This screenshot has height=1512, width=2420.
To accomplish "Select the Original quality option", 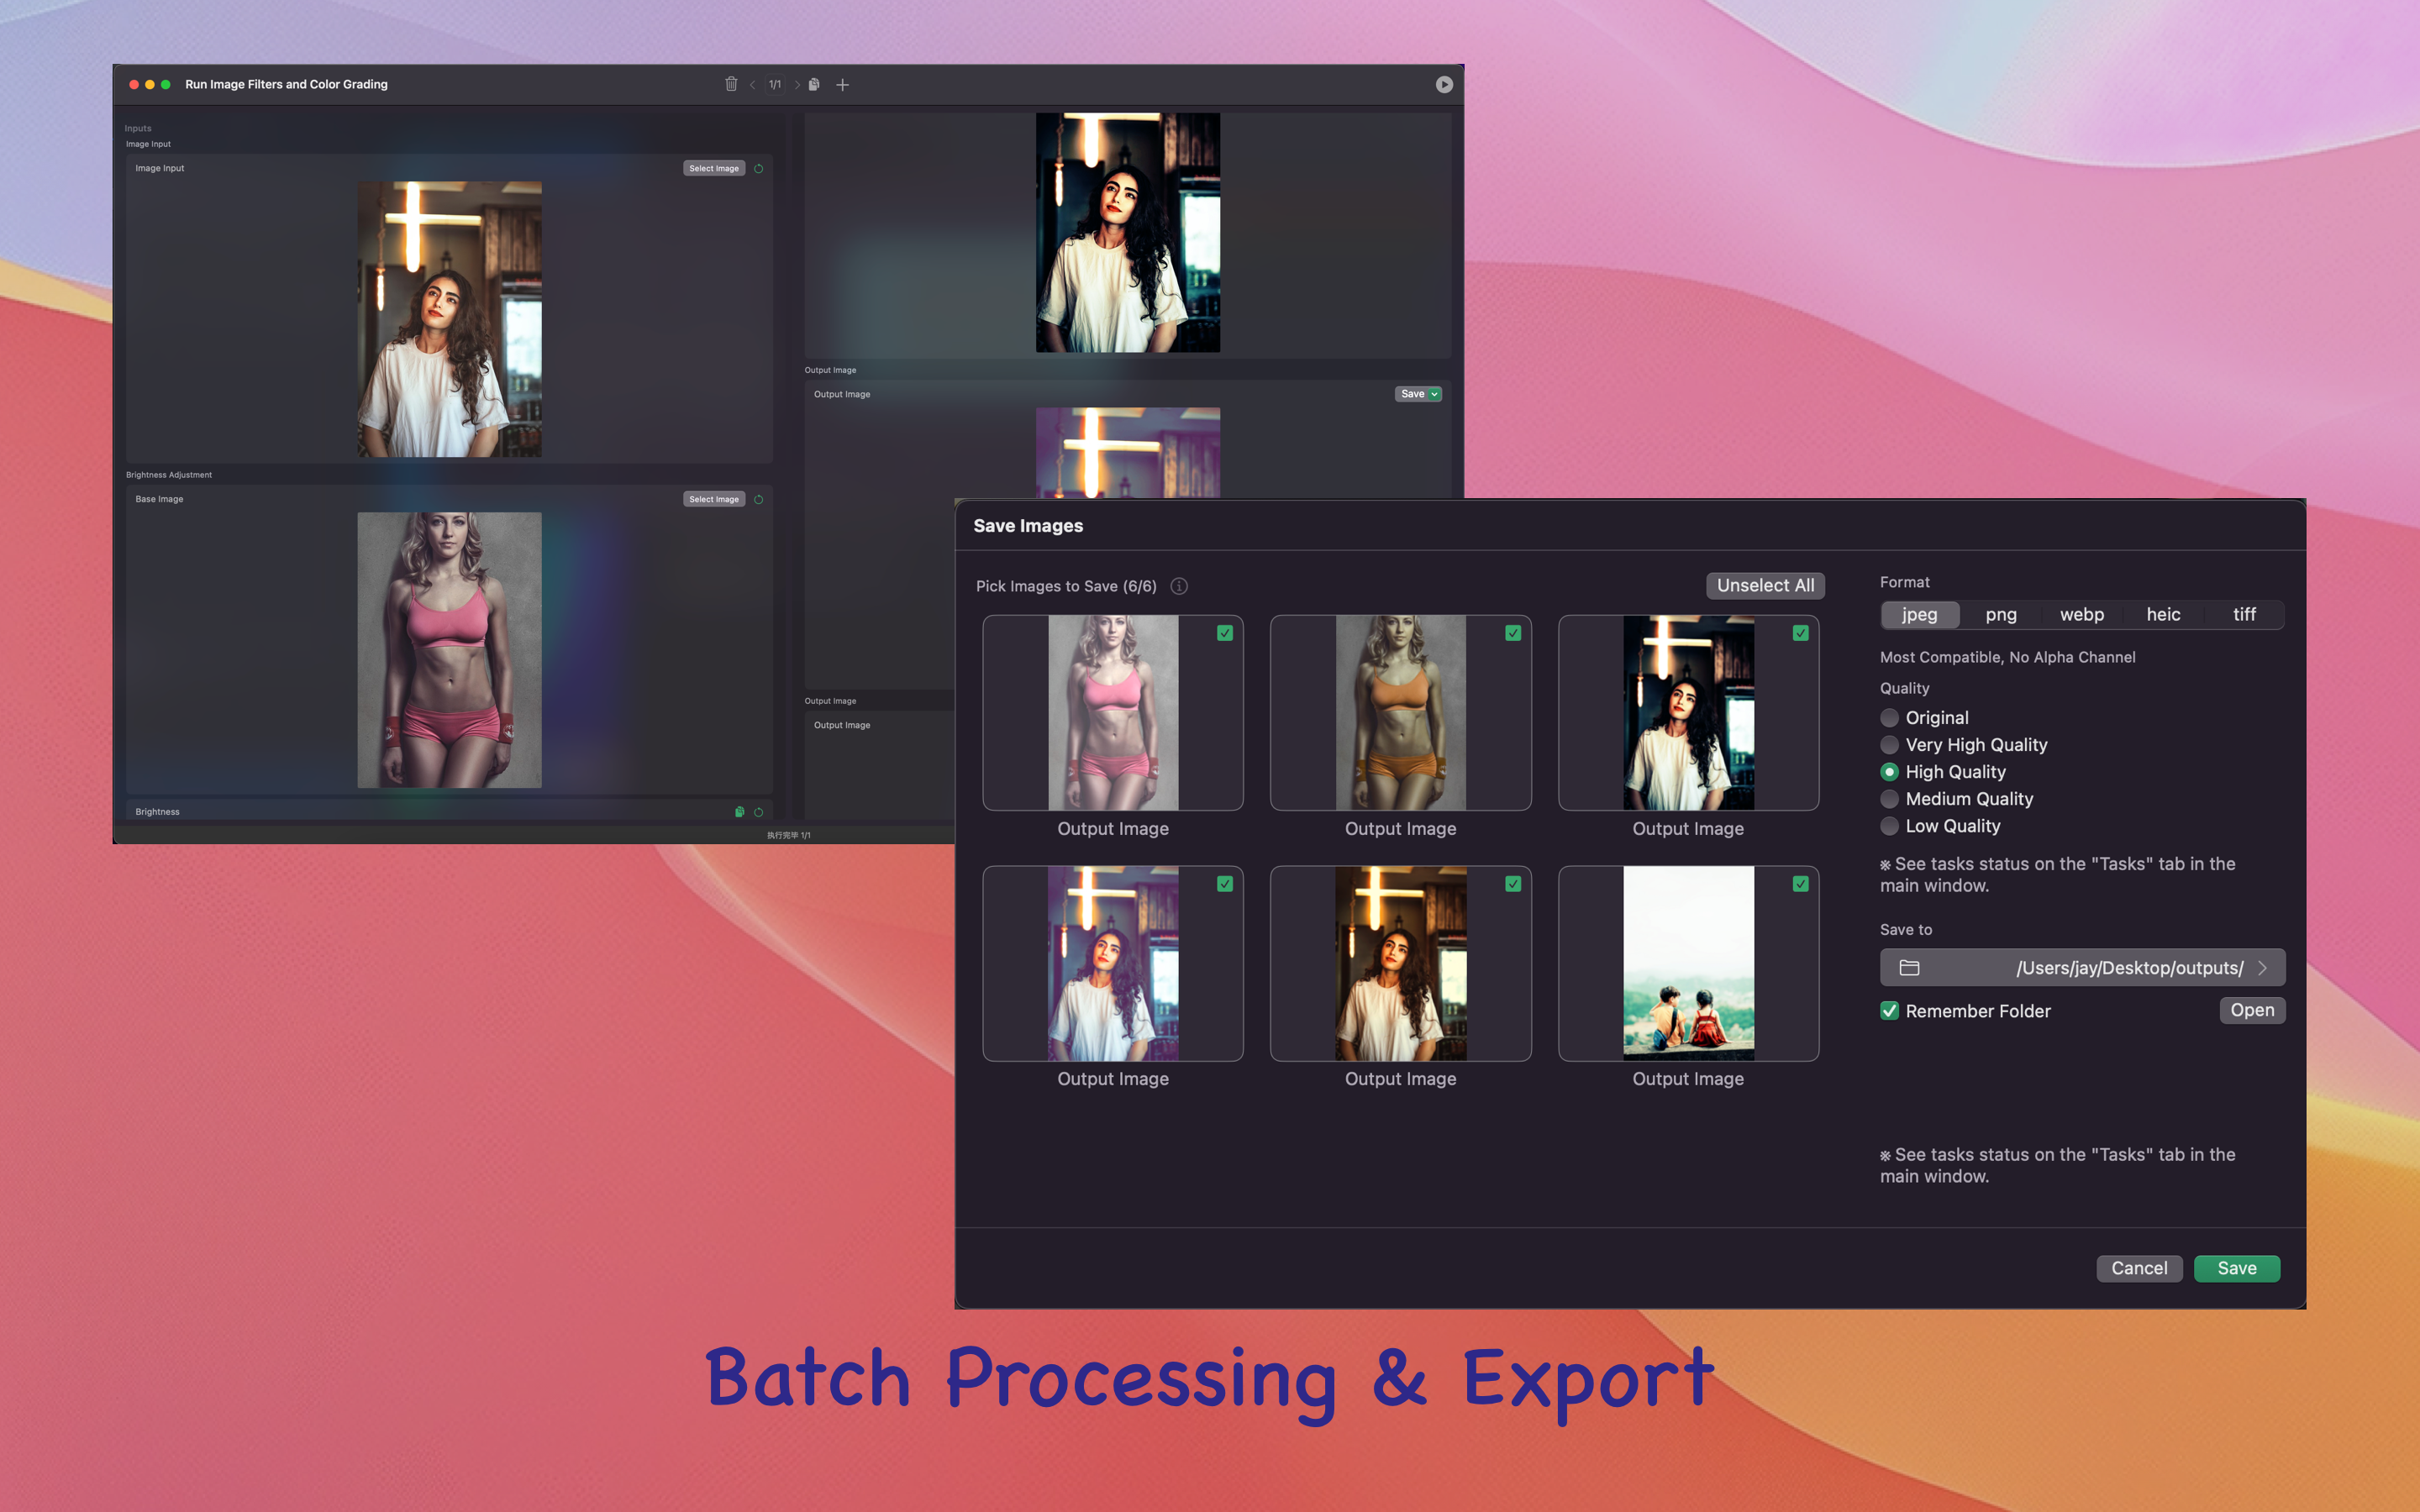I will [x=1889, y=718].
